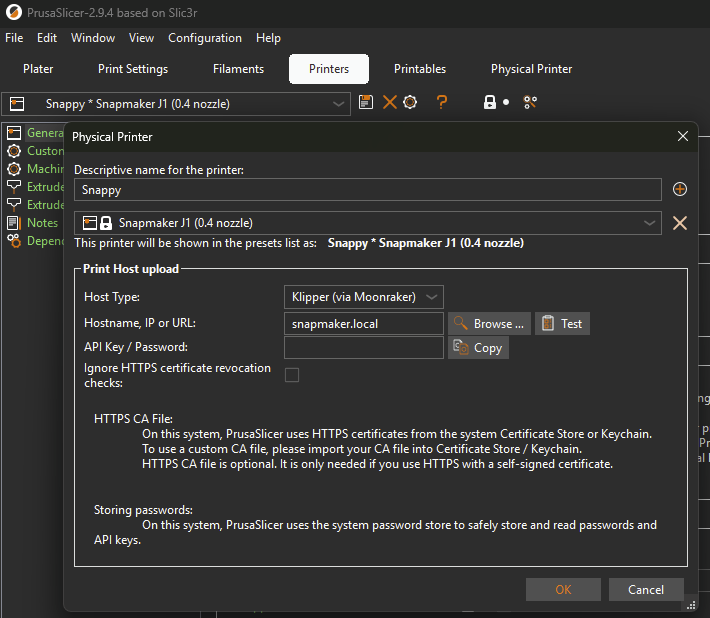Click the add preset plus circle icon
Viewport: 710px width, 618px height.
(680, 189)
